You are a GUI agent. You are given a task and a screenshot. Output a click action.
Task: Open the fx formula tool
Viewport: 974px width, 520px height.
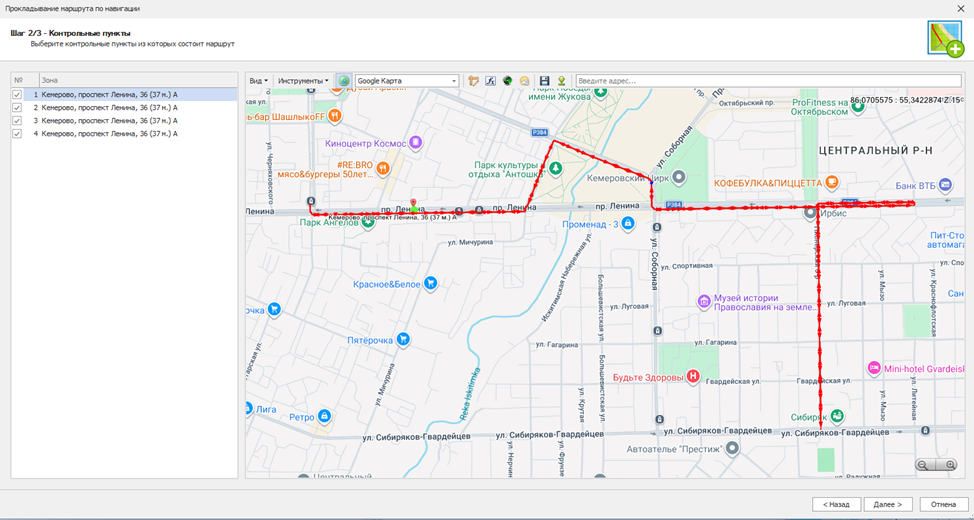pyautogui.click(x=490, y=81)
